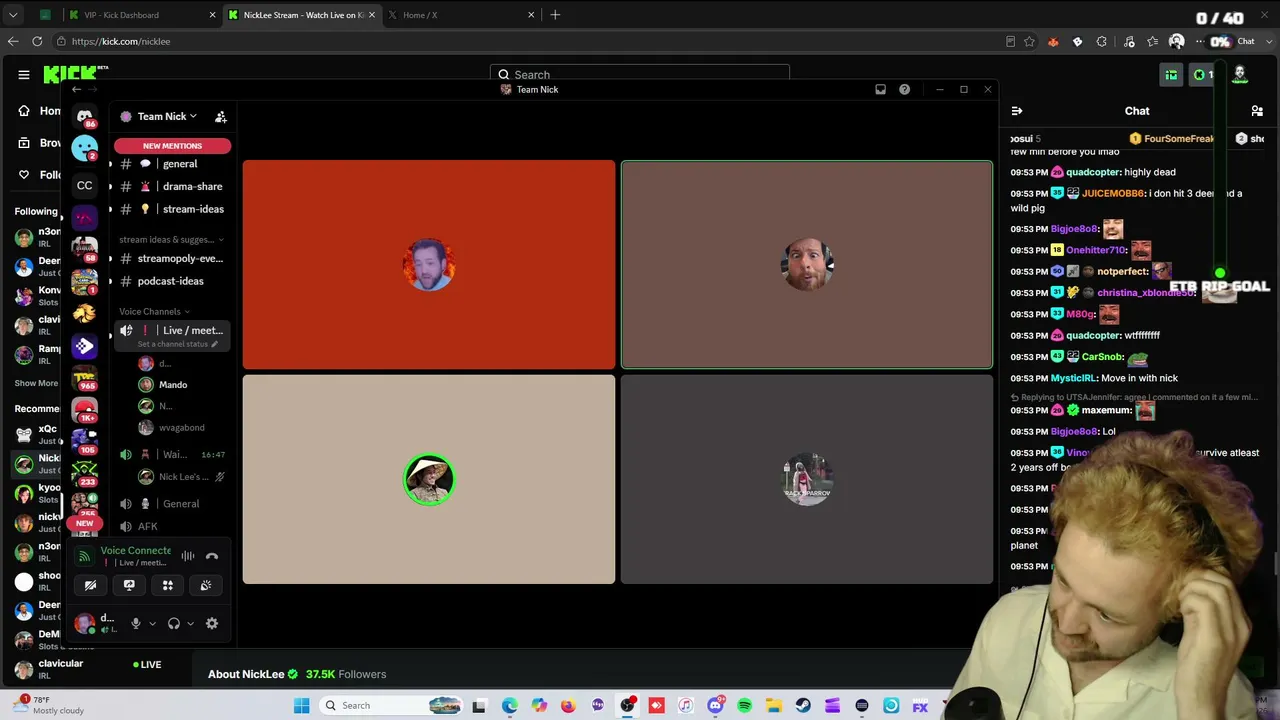Join the General voice channel
Image resolution: width=1280 pixels, height=720 pixels.
pyautogui.click(x=172, y=504)
